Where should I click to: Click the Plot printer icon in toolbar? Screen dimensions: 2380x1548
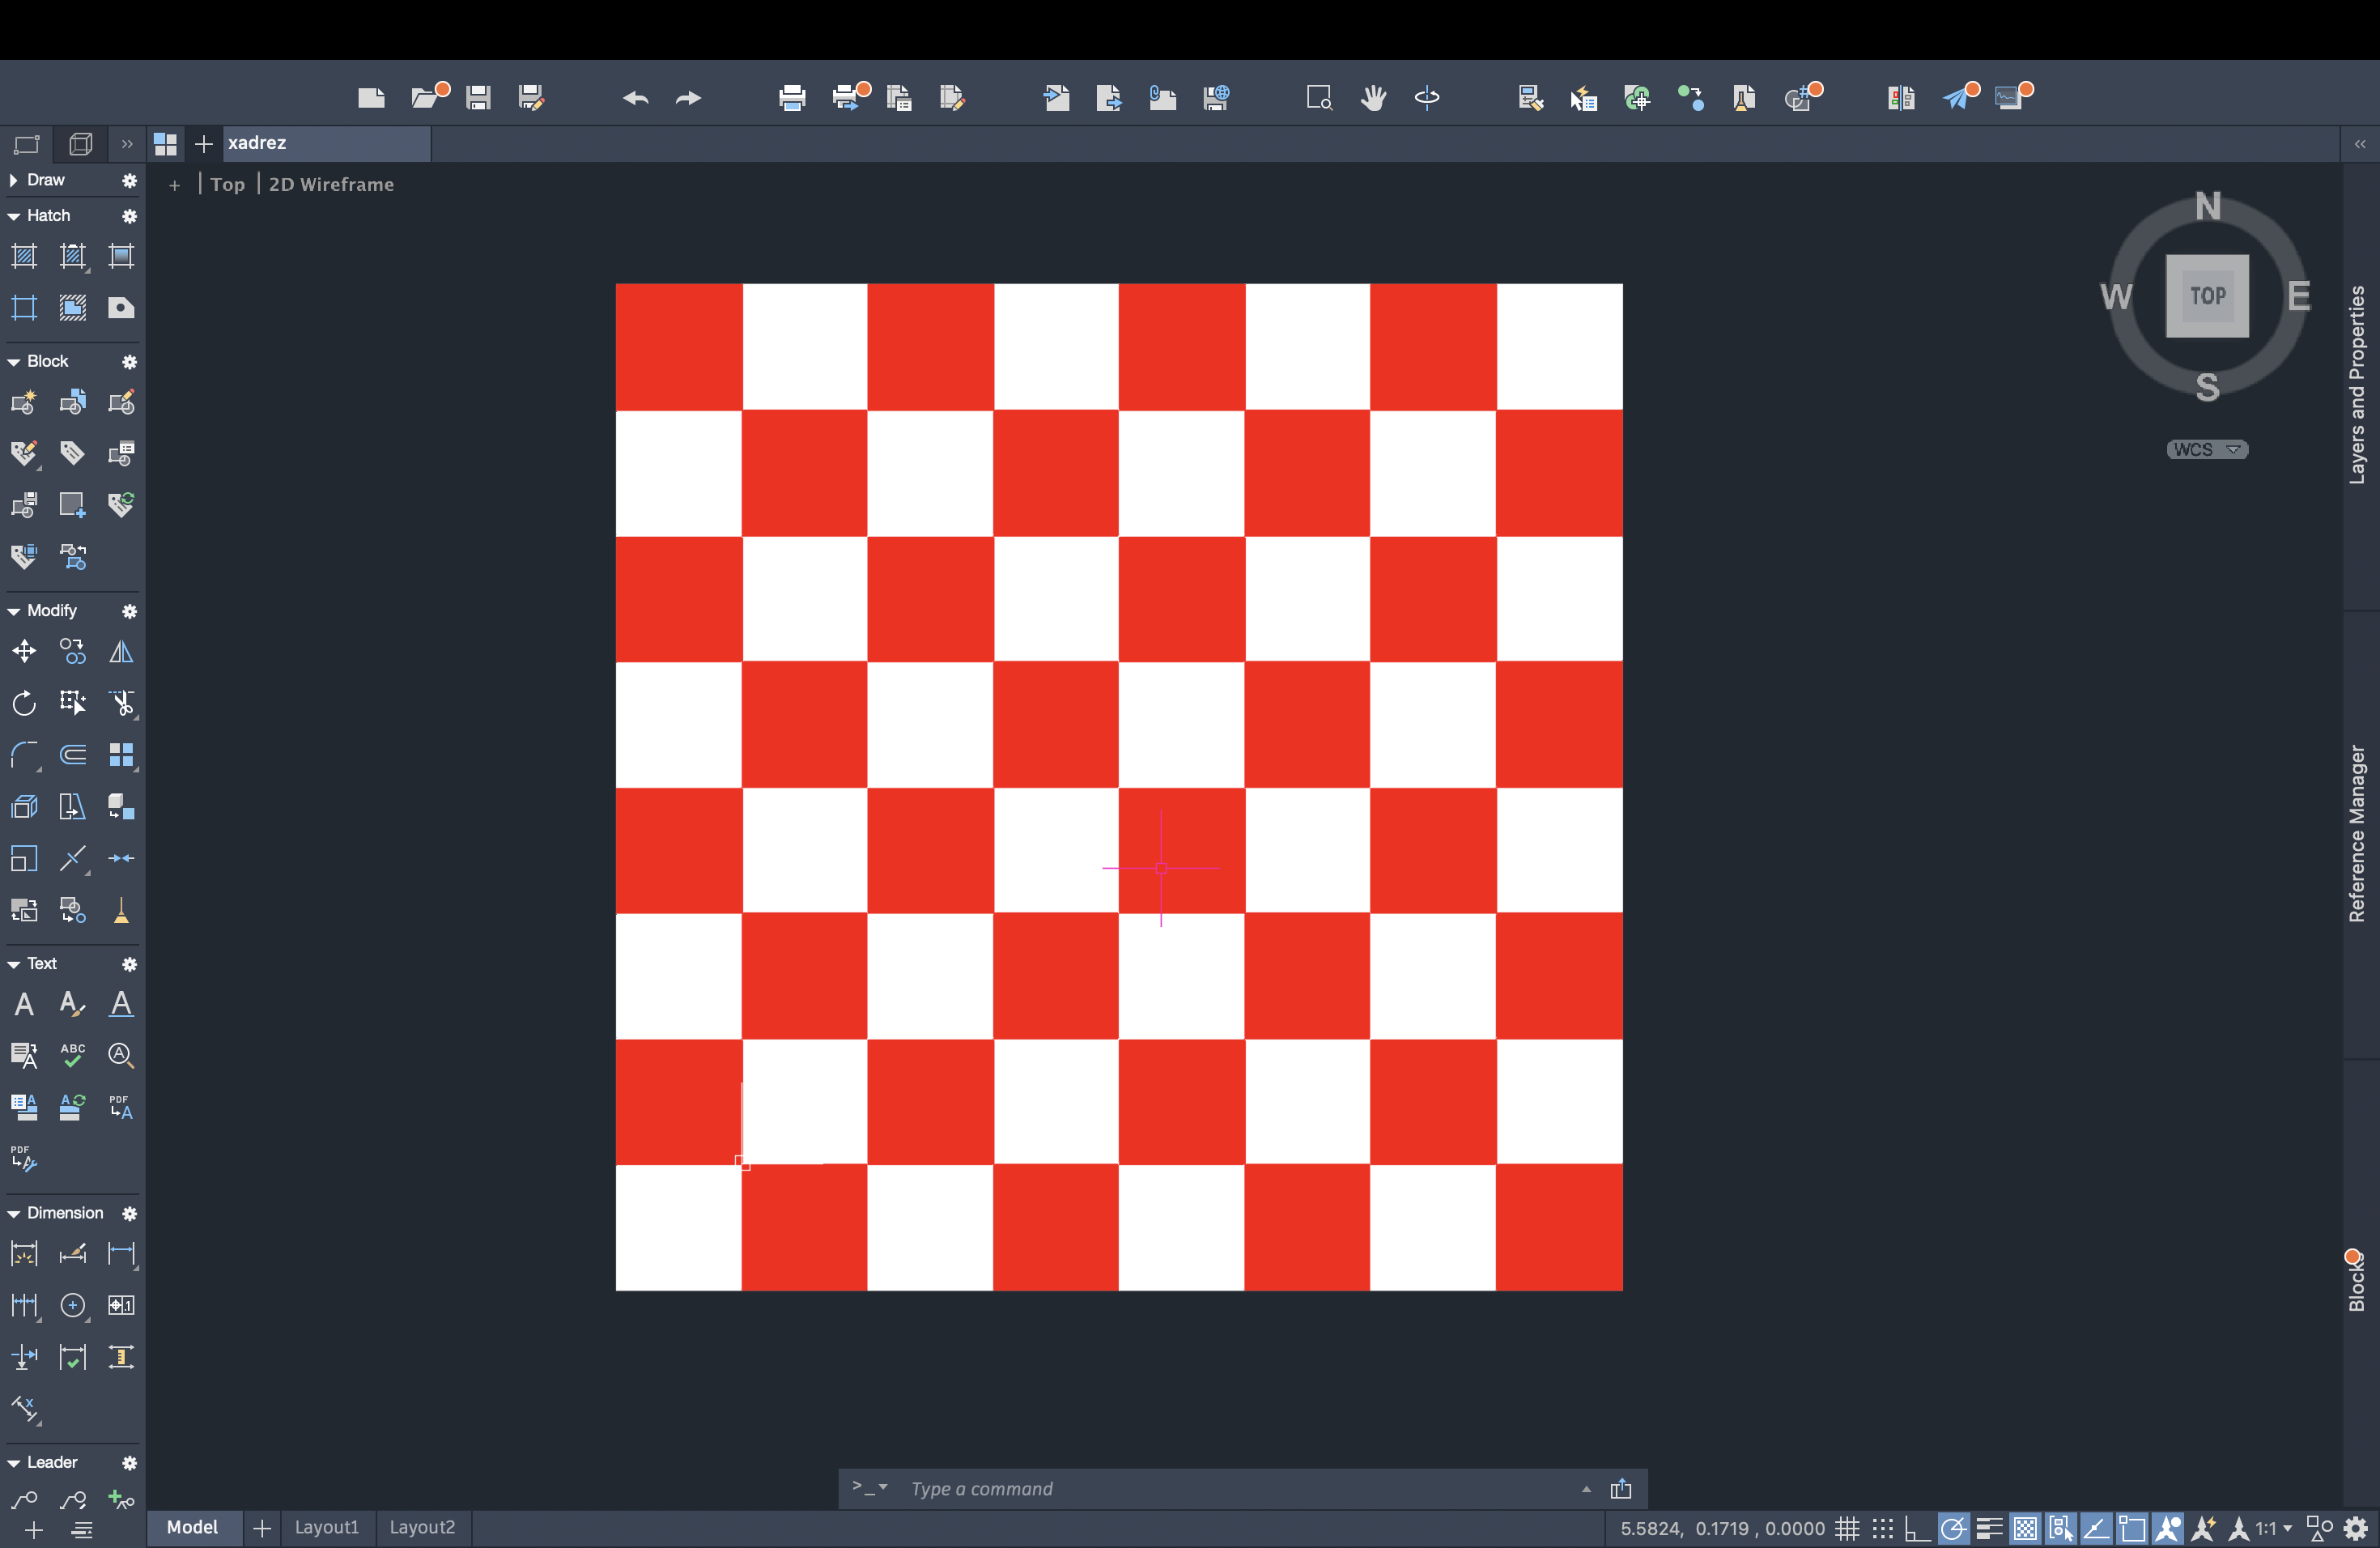click(792, 98)
